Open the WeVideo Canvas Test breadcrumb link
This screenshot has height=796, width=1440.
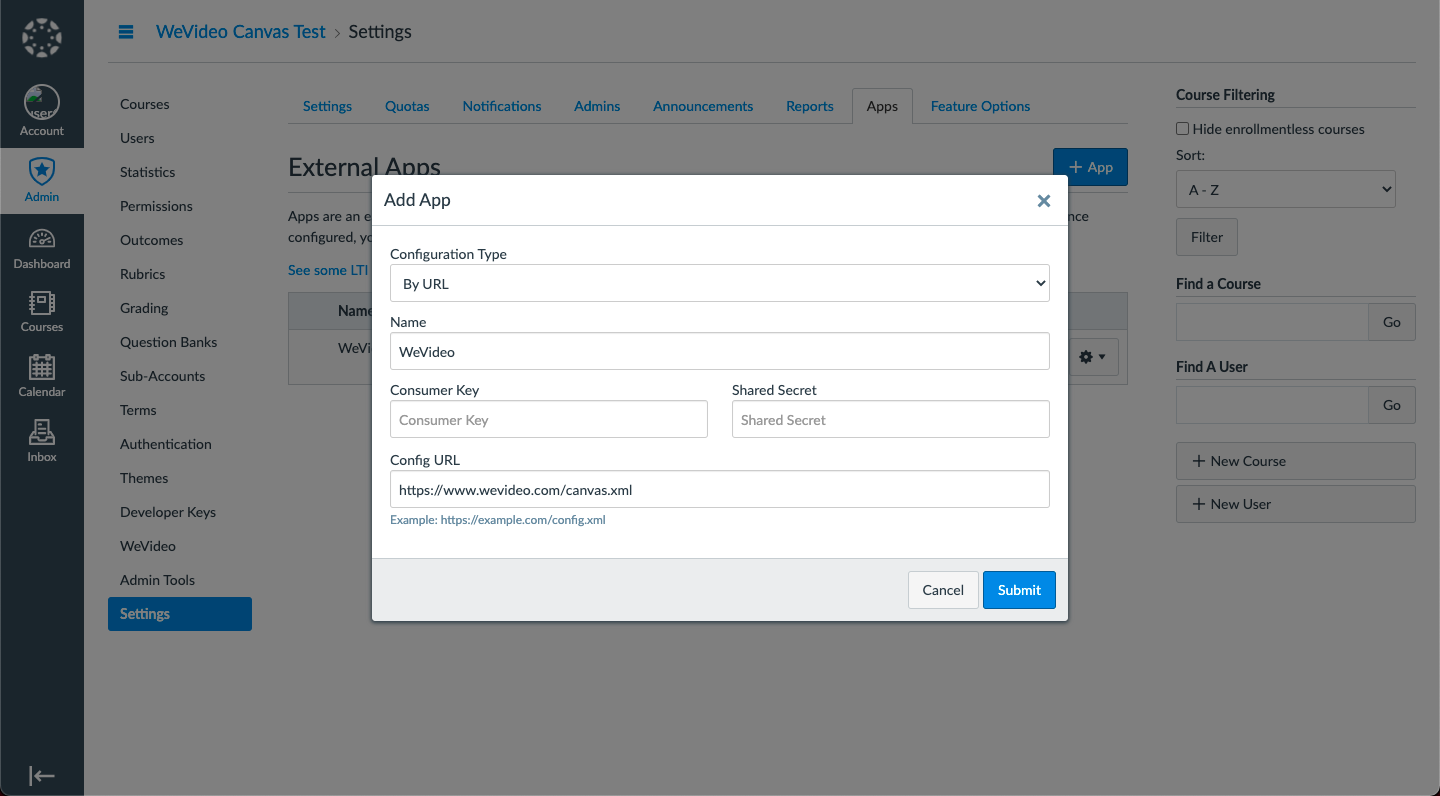(x=241, y=32)
